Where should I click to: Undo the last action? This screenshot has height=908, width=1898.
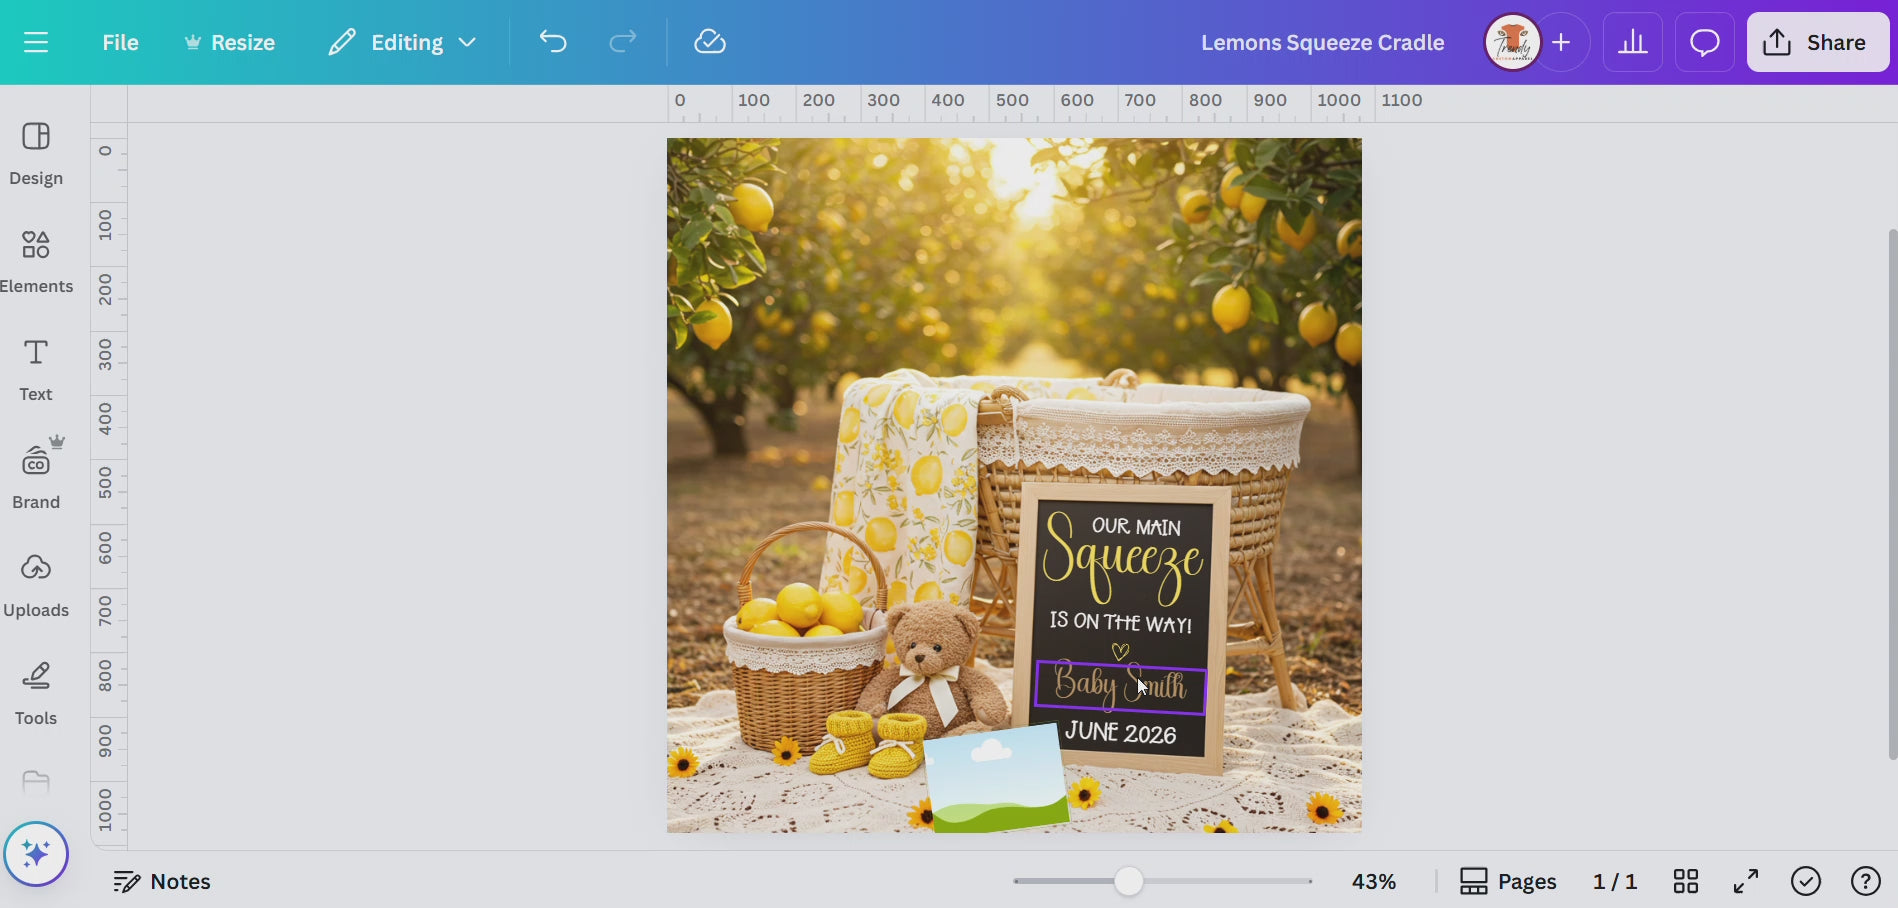[x=553, y=42]
